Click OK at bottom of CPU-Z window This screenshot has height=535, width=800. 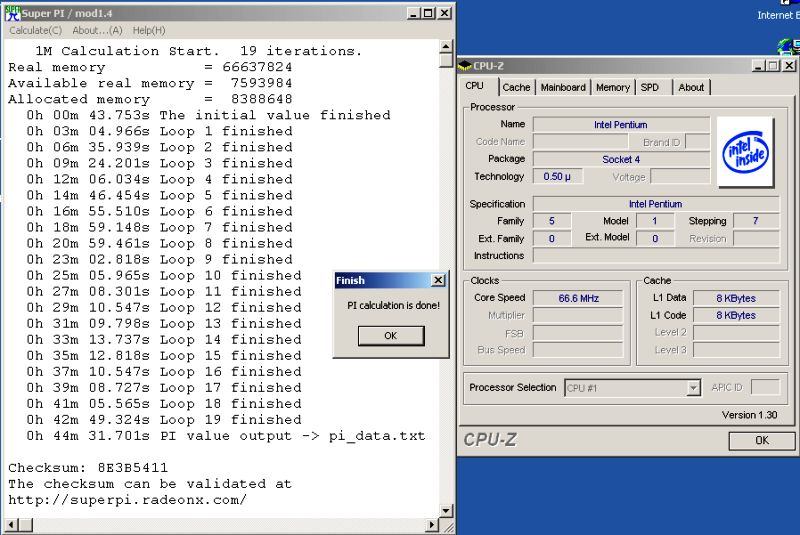click(x=762, y=440)
